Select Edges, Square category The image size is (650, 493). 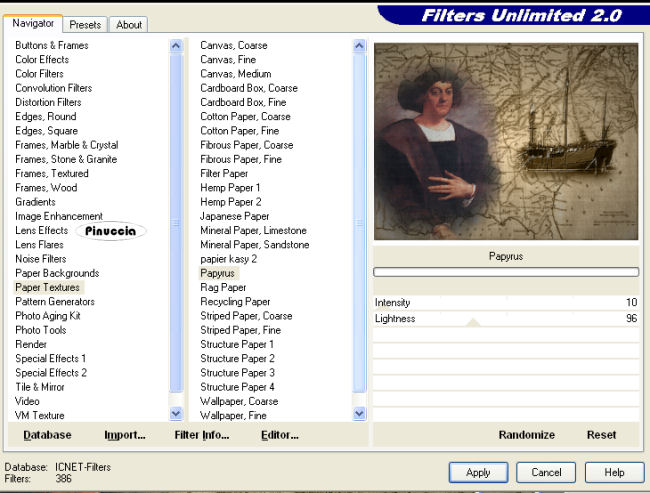tap(46, 131)
